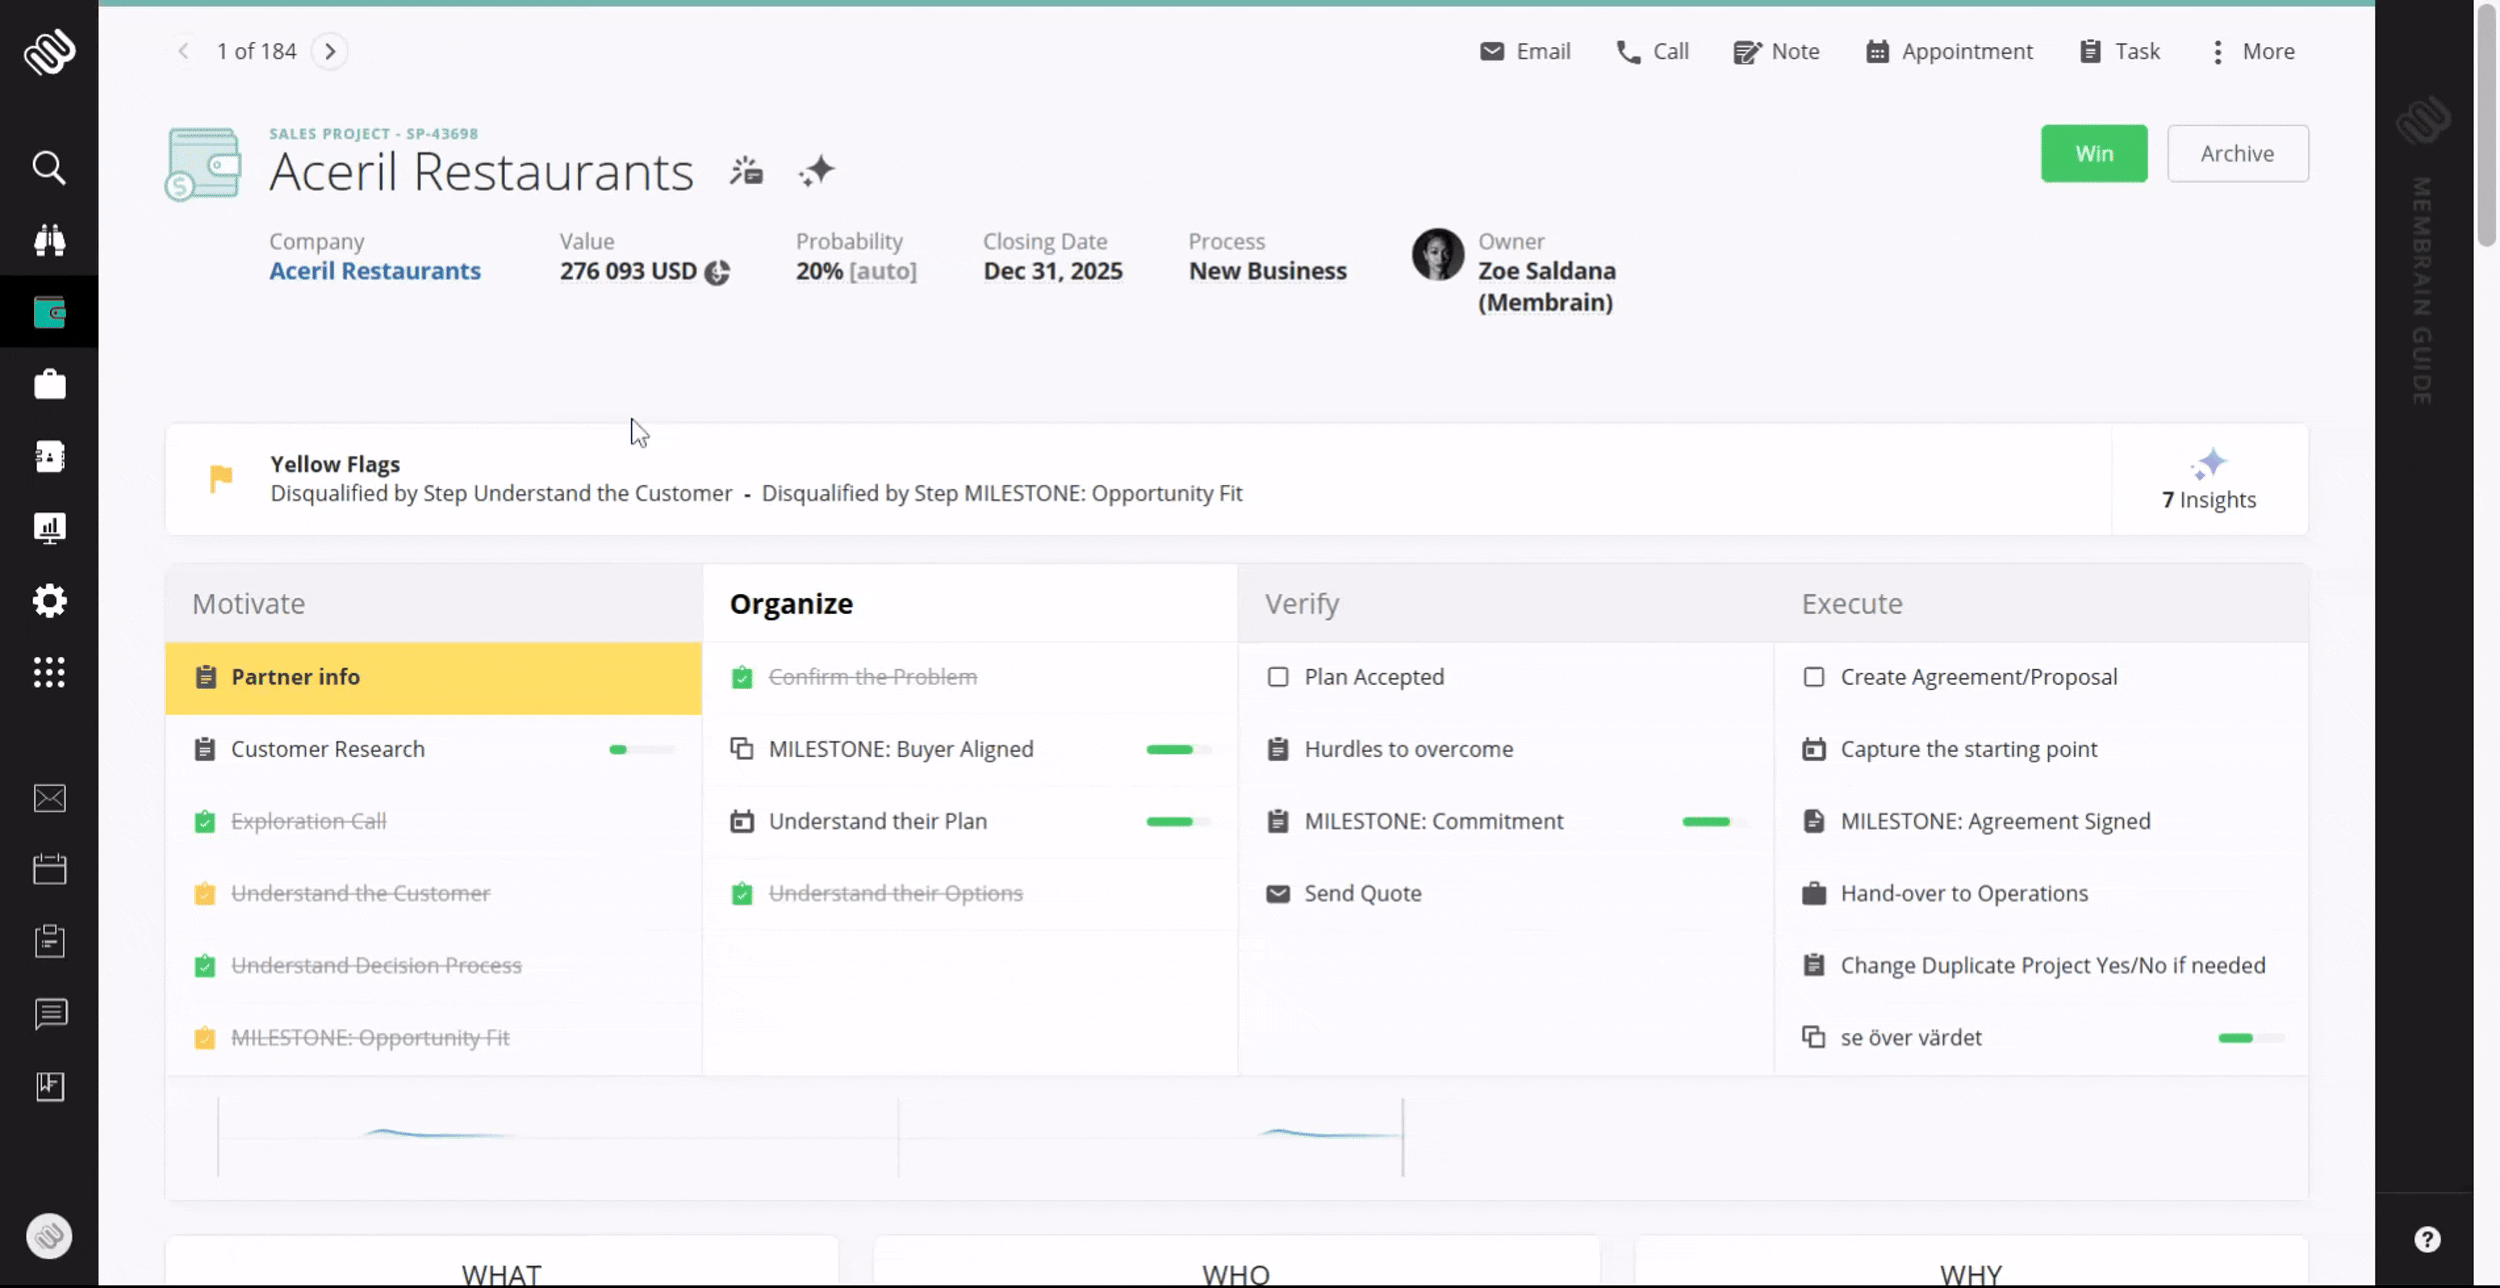
Task: Click the green Win button
Action: 2093,154
